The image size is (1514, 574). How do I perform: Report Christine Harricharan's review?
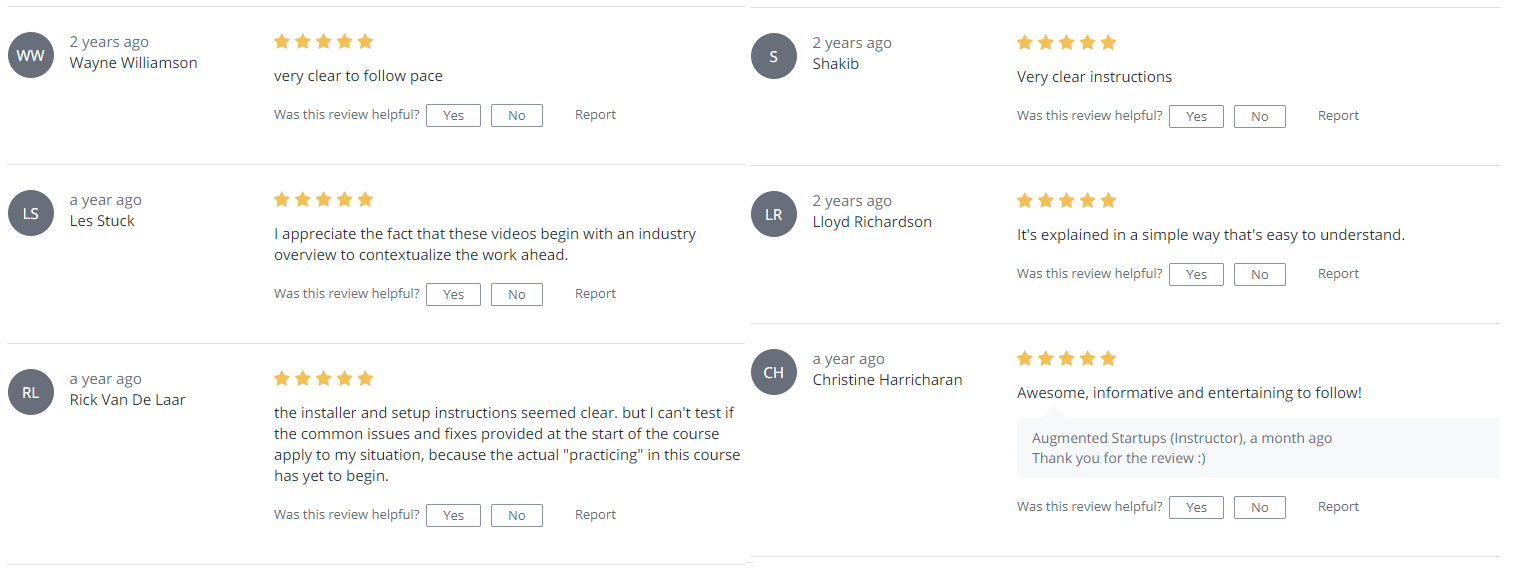pyautogui.click(x=1338, y=507)
